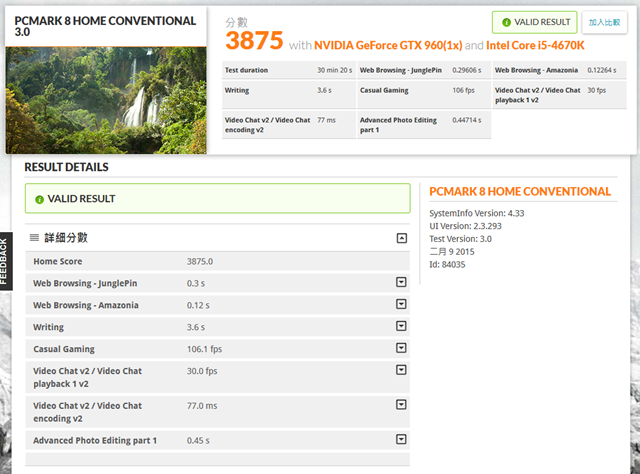Expand the Casual Gaming row details

click(401, 348)
